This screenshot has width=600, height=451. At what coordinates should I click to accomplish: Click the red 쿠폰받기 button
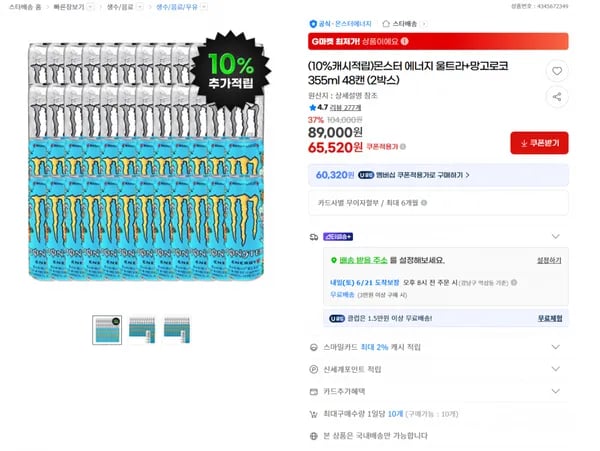[x=539, y=143]
